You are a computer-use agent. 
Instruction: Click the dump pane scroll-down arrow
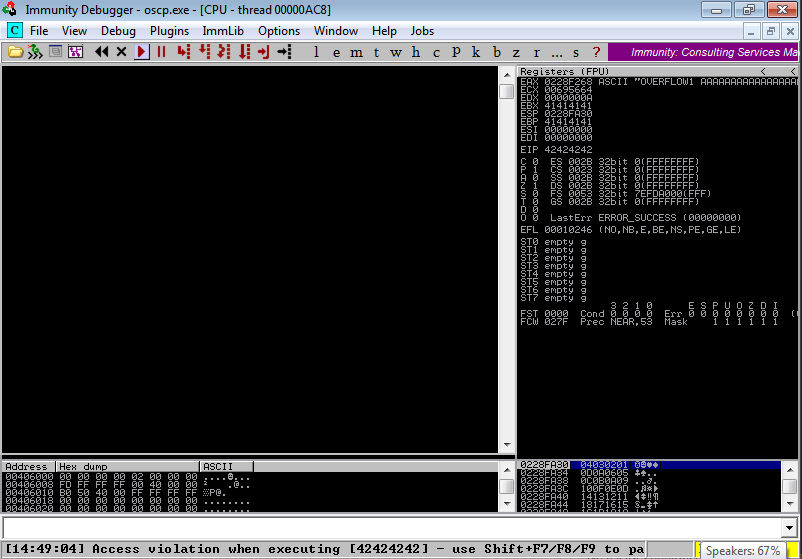507,504
